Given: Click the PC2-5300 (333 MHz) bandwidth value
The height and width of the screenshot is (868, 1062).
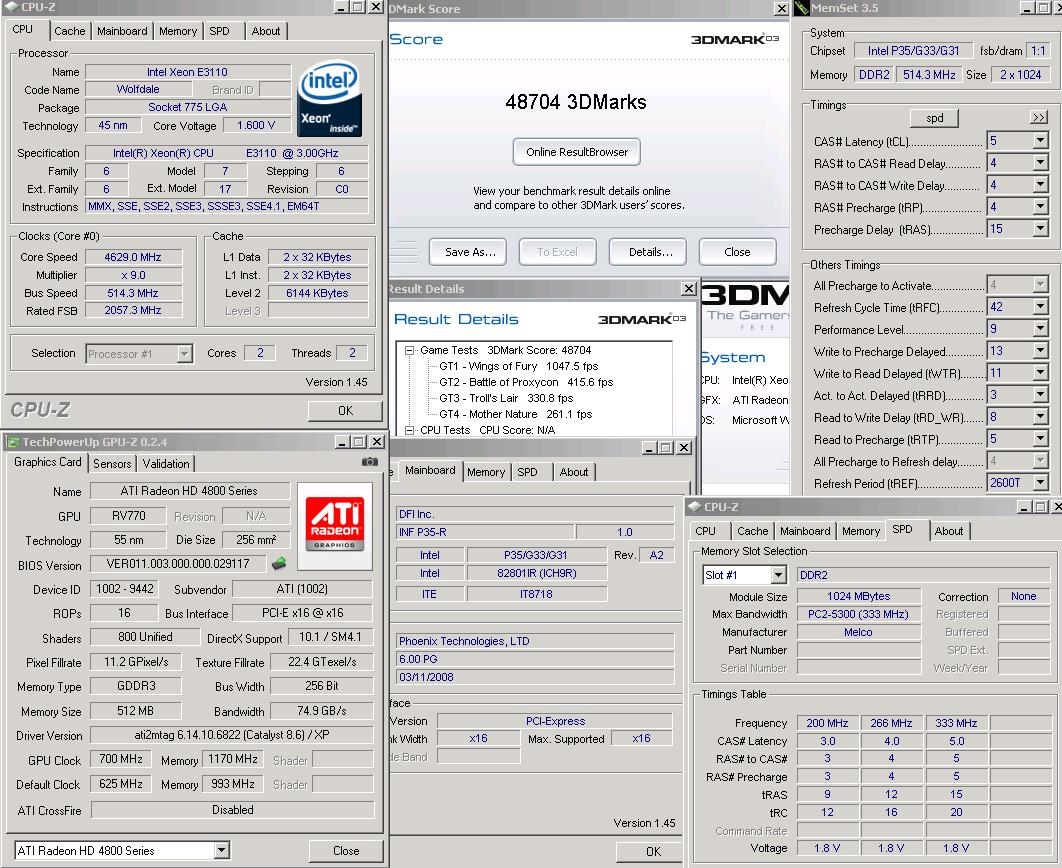Looking at the screenshot, I should point(858,614).
